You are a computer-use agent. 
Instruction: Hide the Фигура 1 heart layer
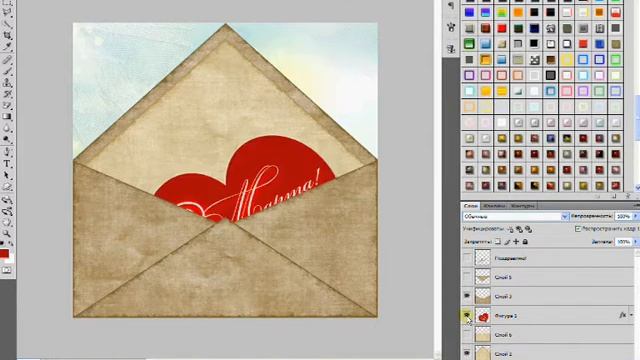(467, 315)
